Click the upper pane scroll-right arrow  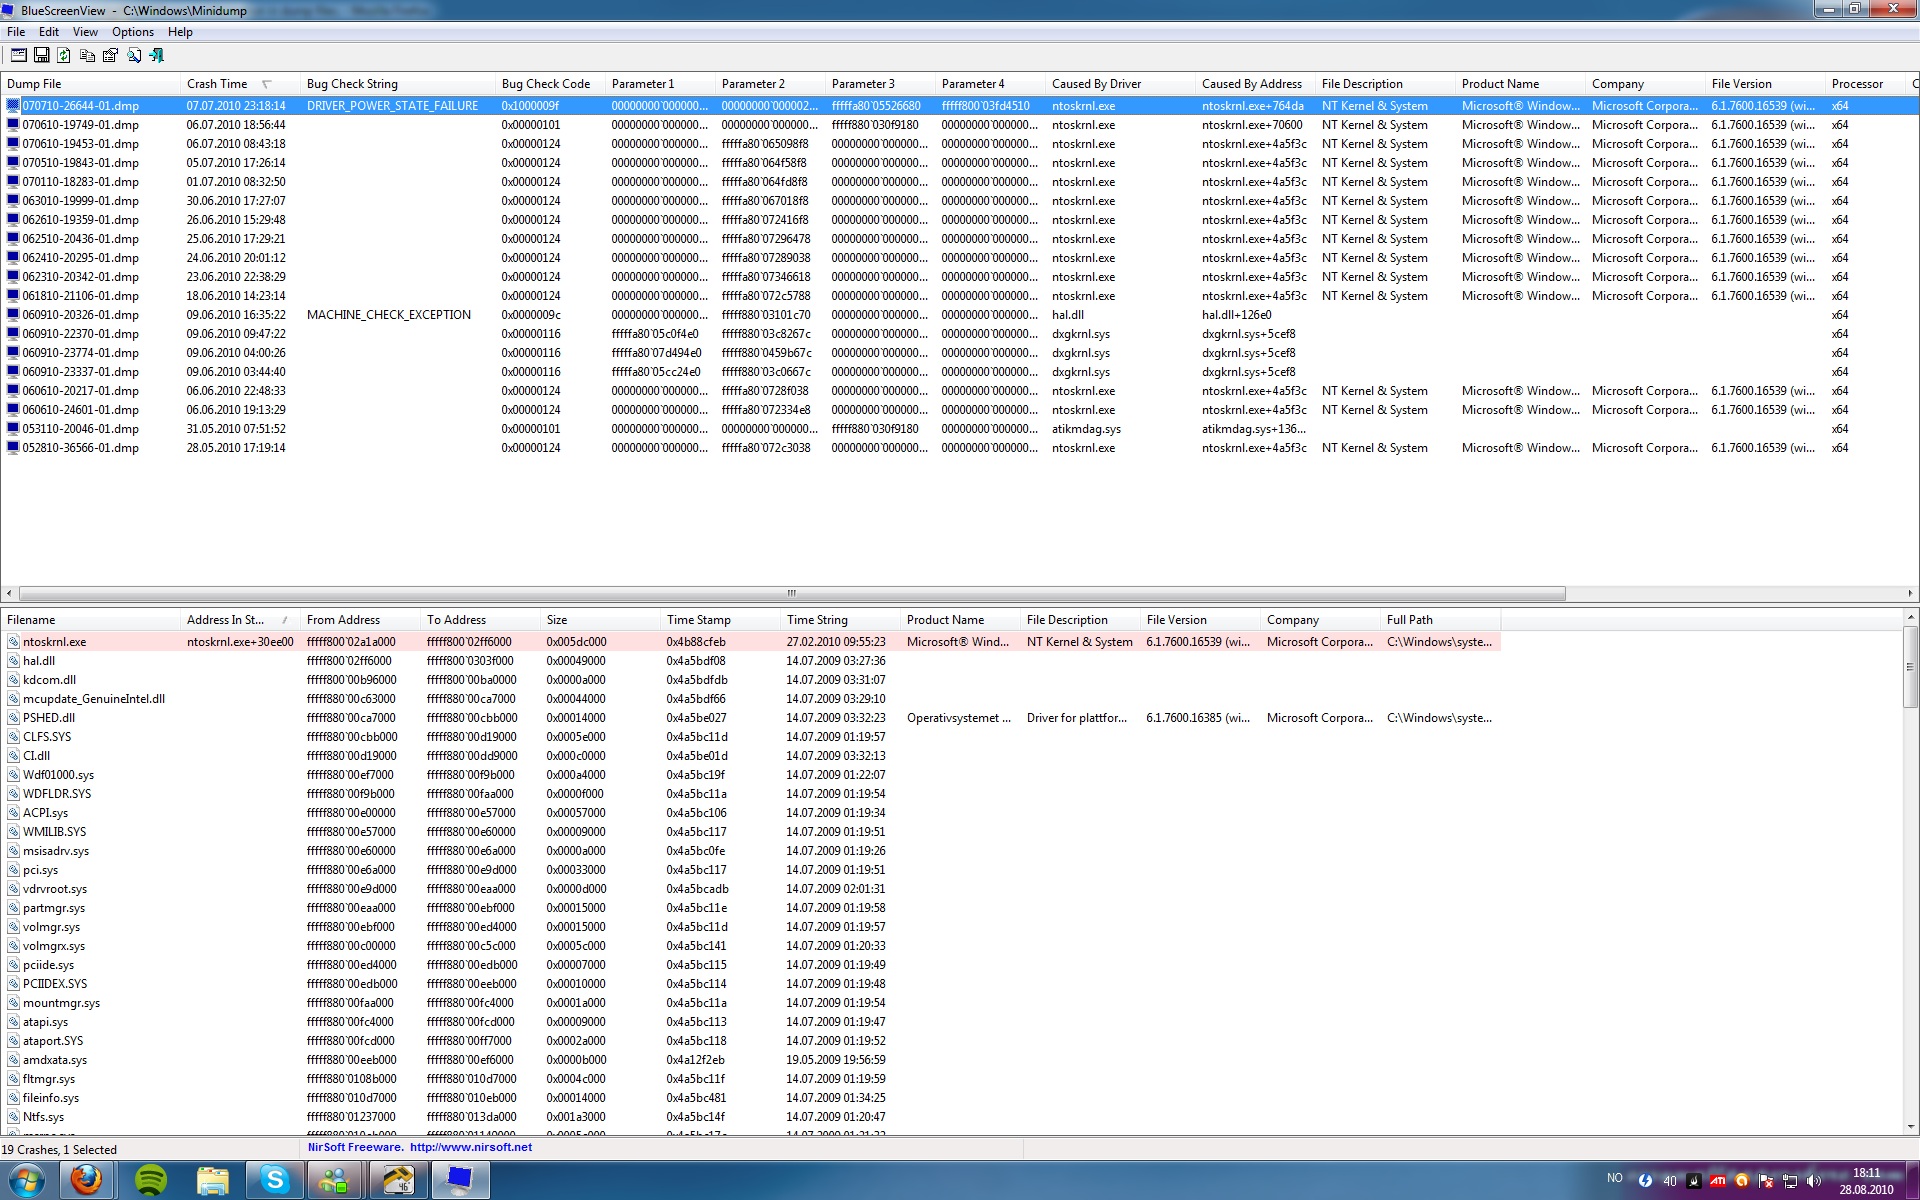coord(1910,593)
